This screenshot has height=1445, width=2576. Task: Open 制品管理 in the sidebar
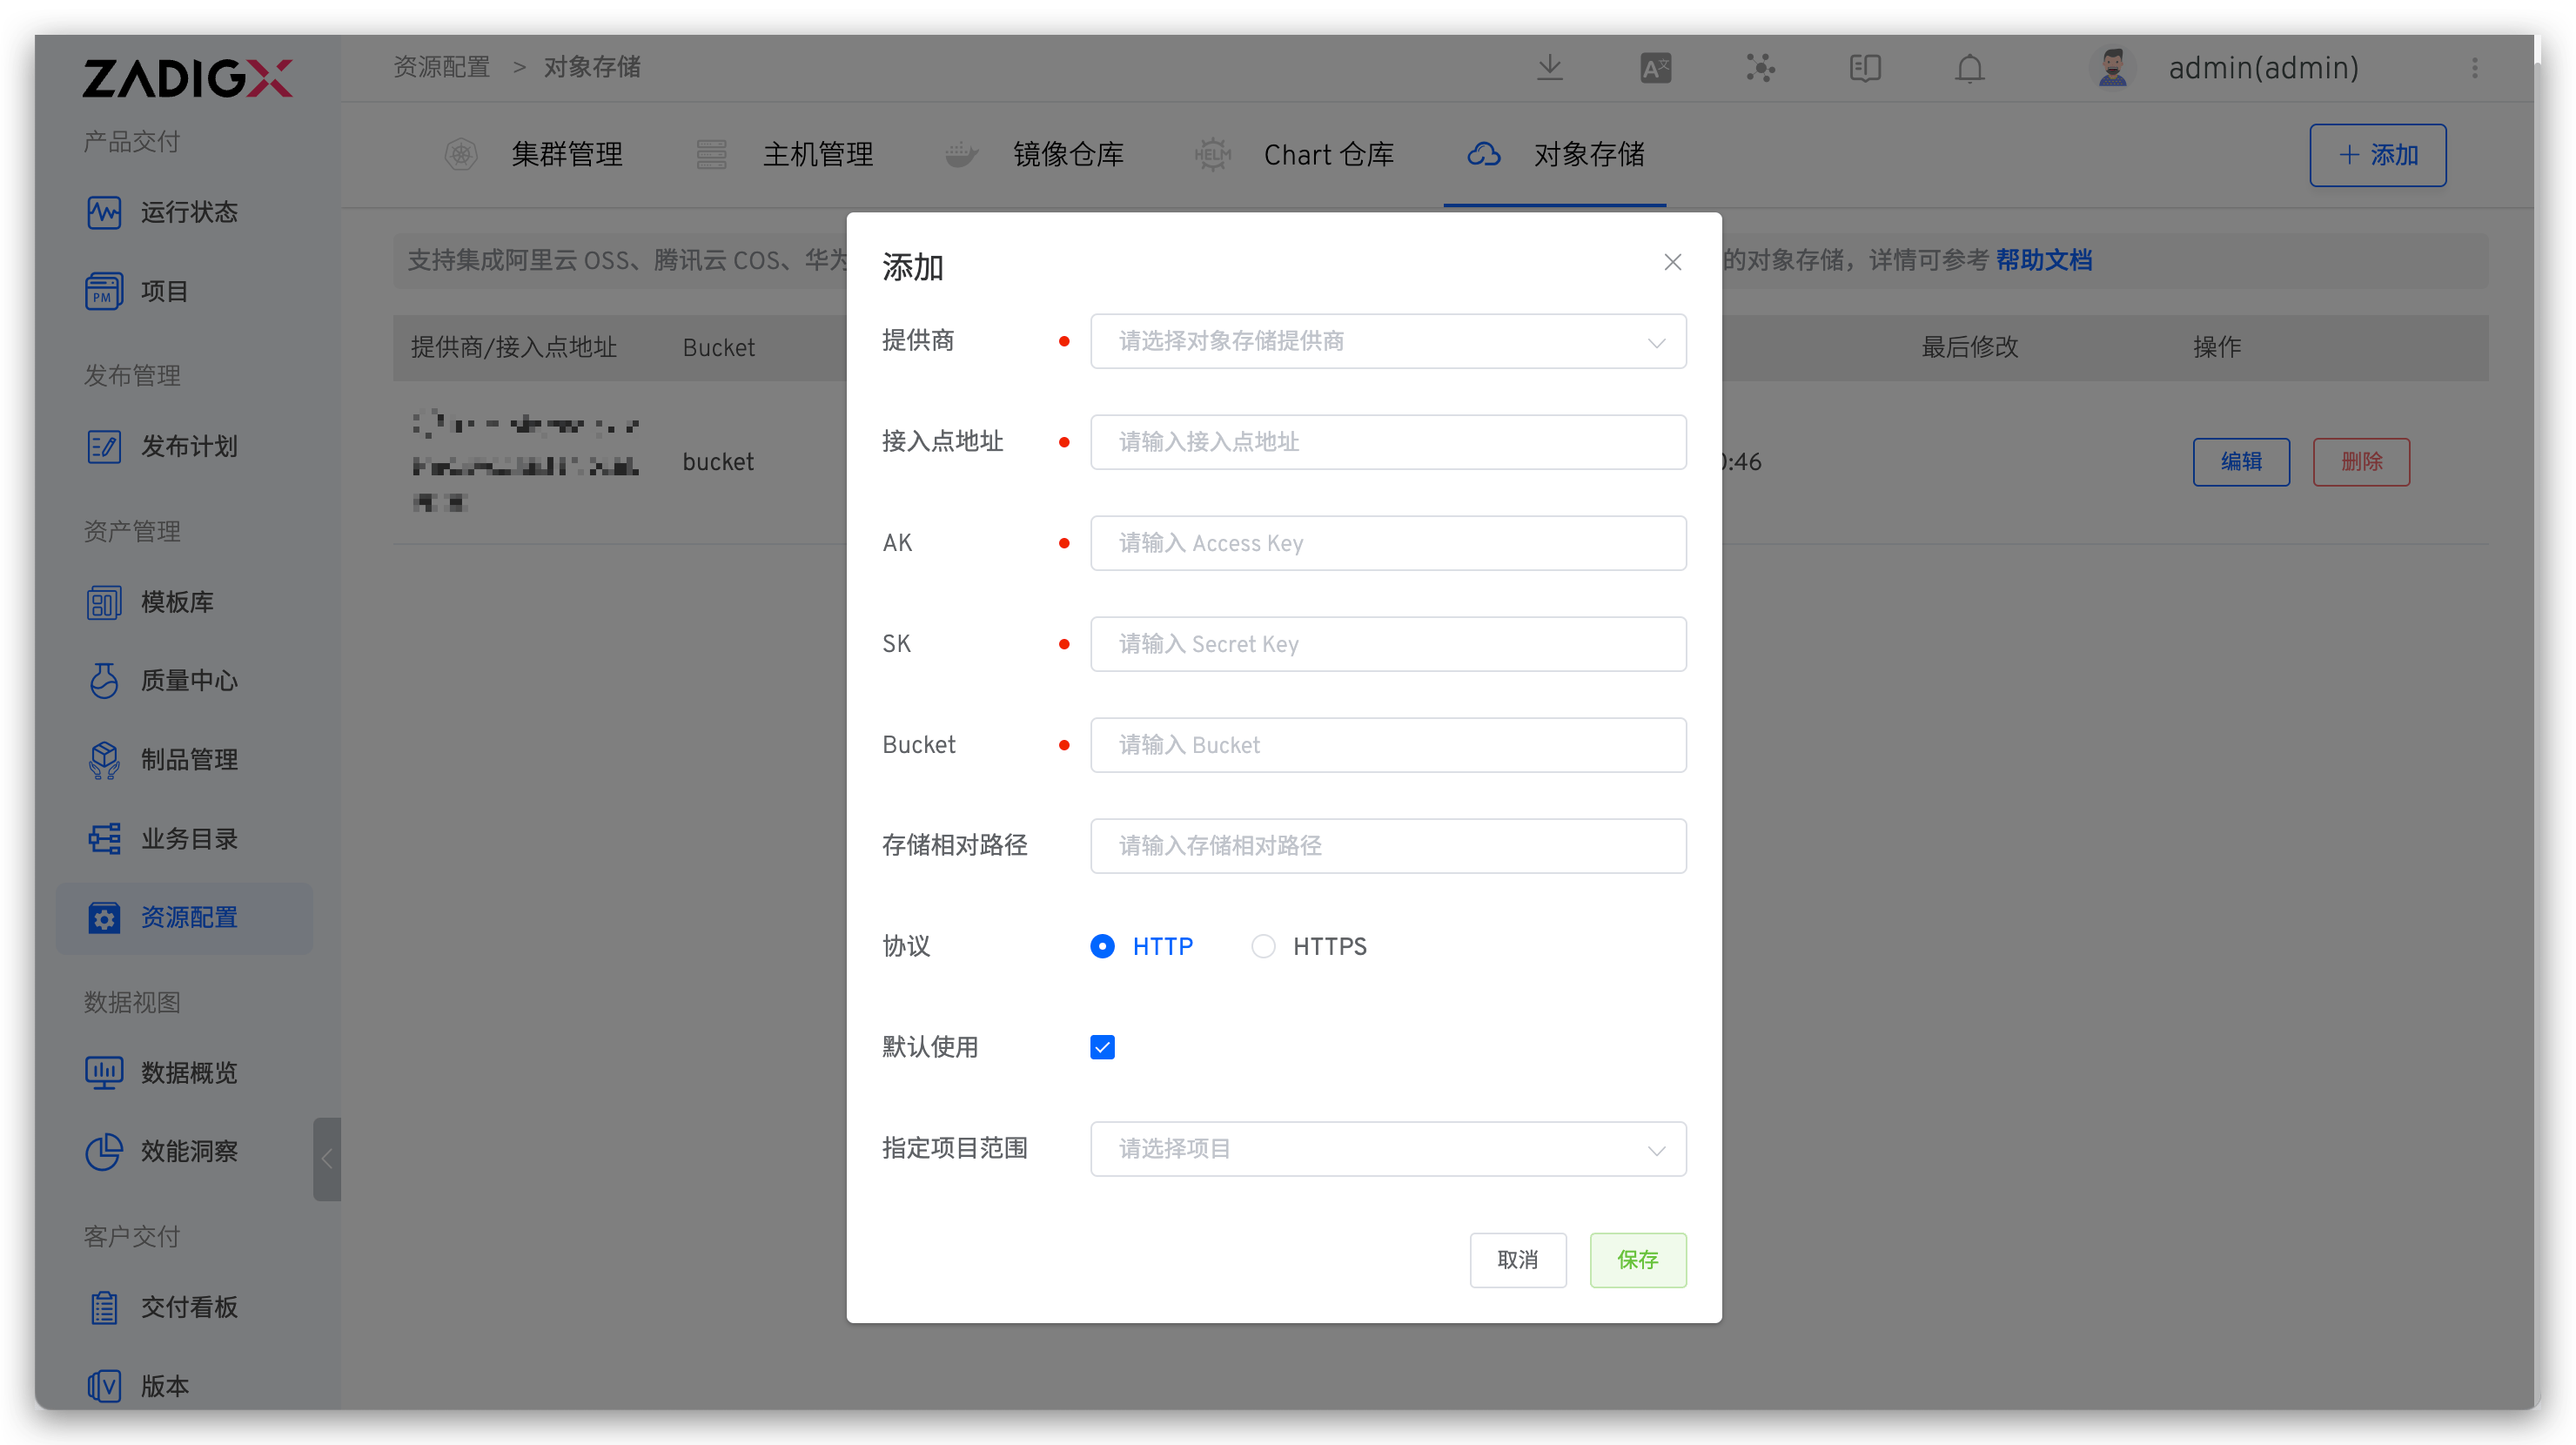pyautogui.click(x=188, y=760)
